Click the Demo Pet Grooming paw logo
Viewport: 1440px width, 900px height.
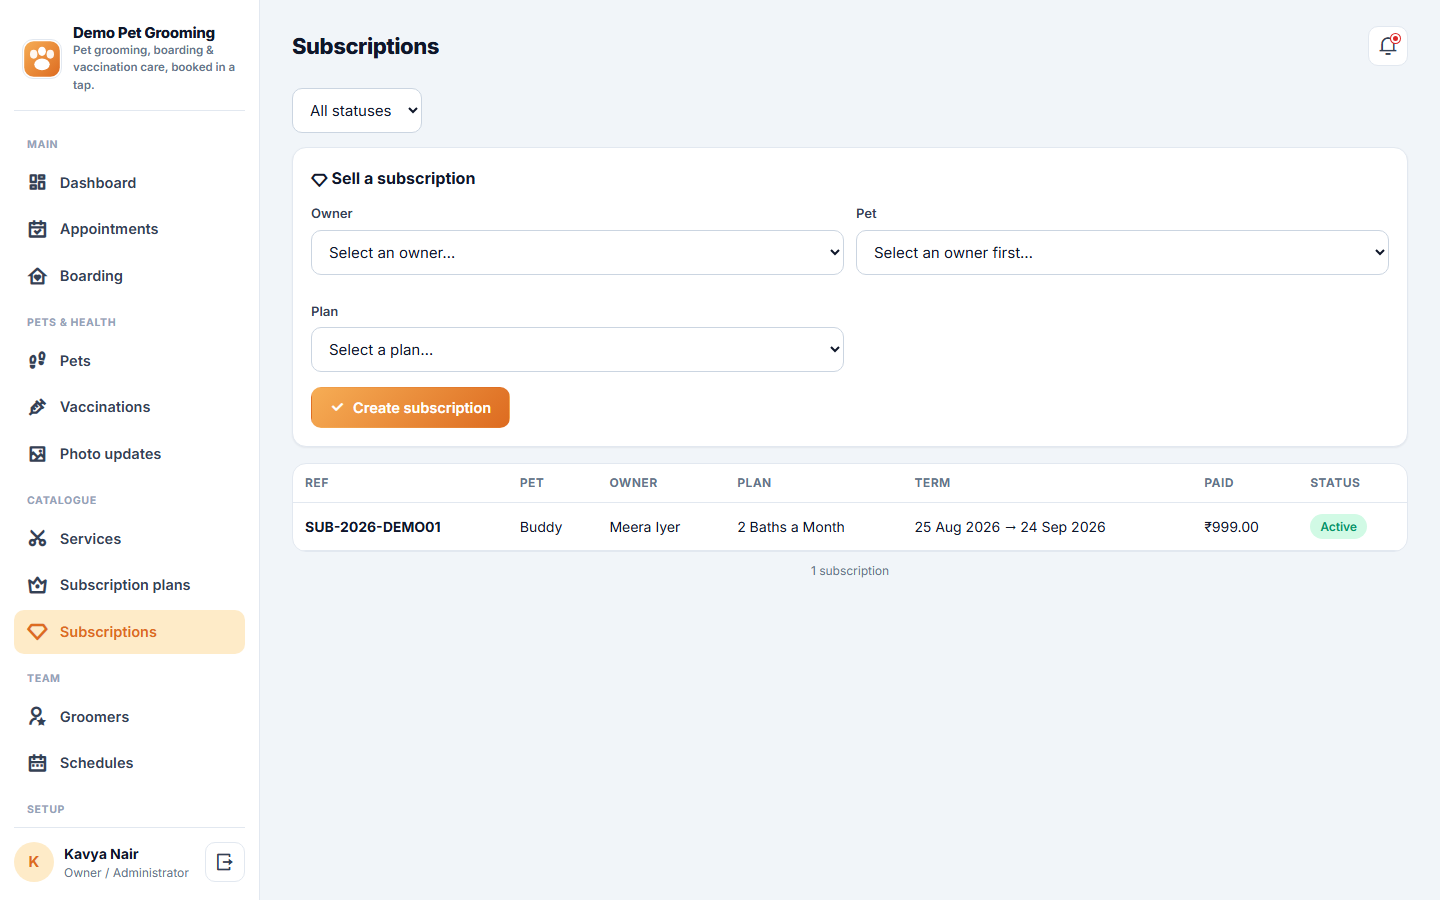click(42, 59)
